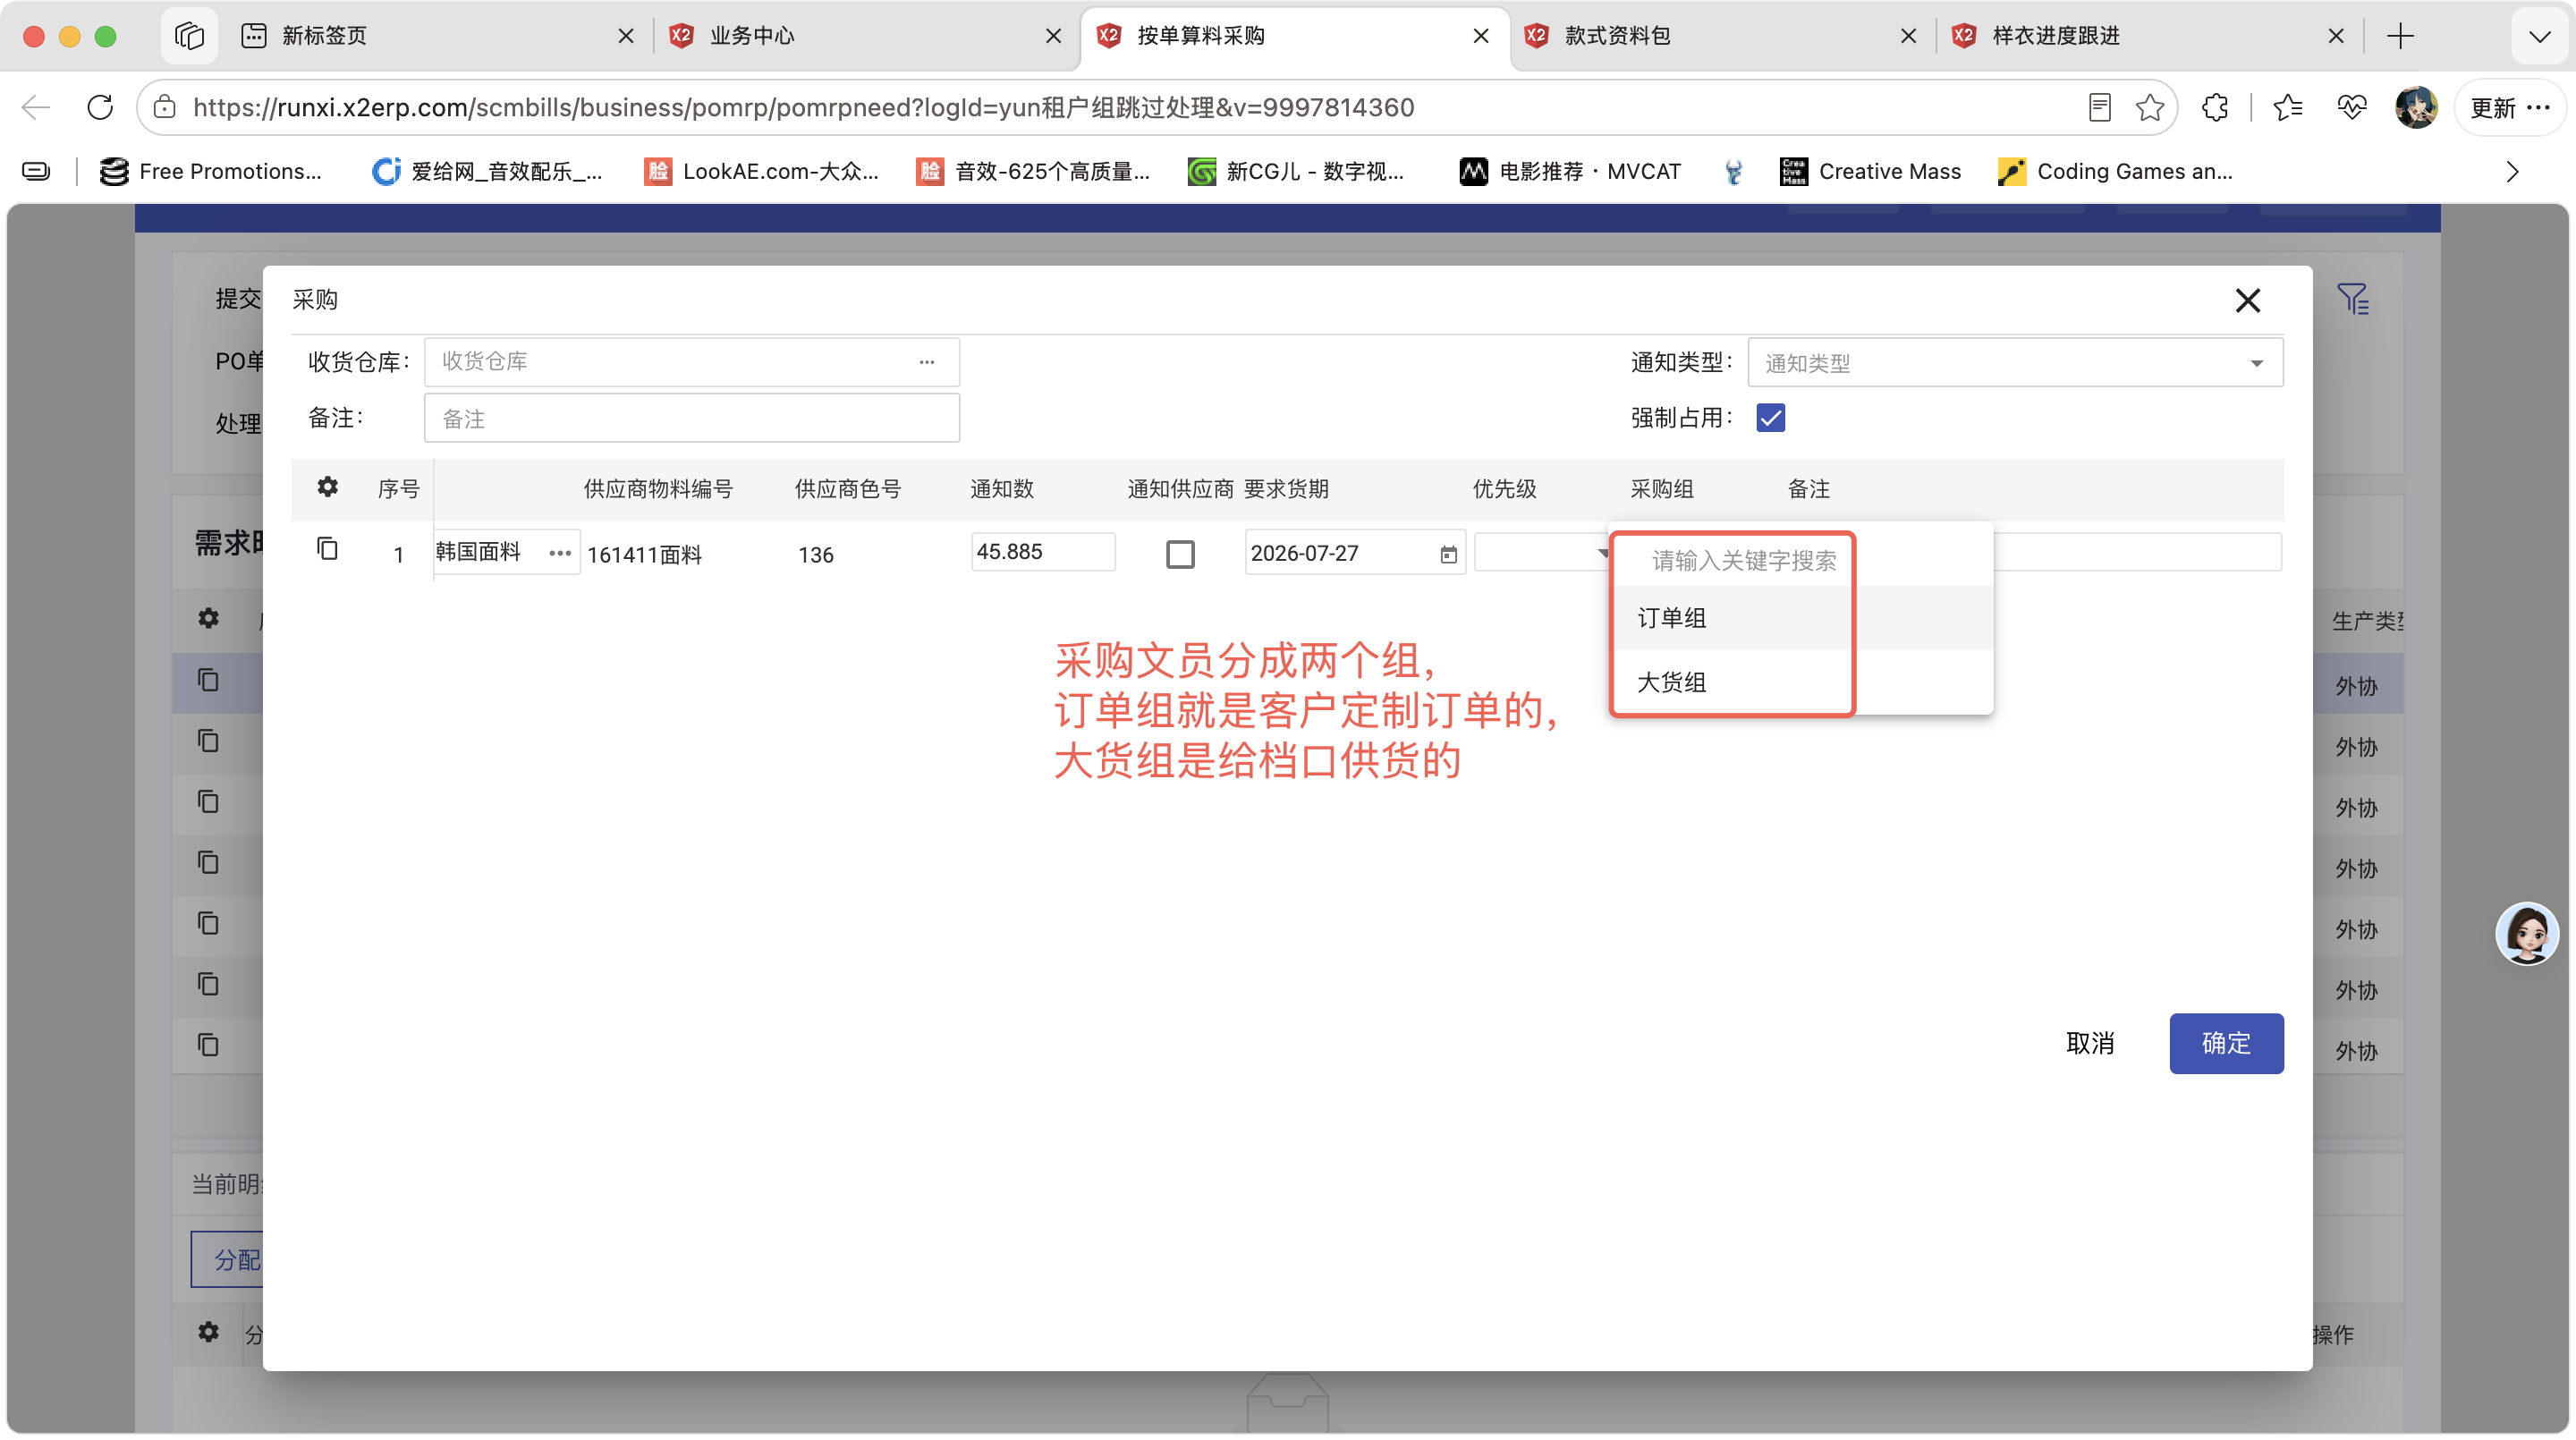Open lookup dots next to 韩国面料
The width and height of the screenshot is (2576, 1440).
[560, 553]
